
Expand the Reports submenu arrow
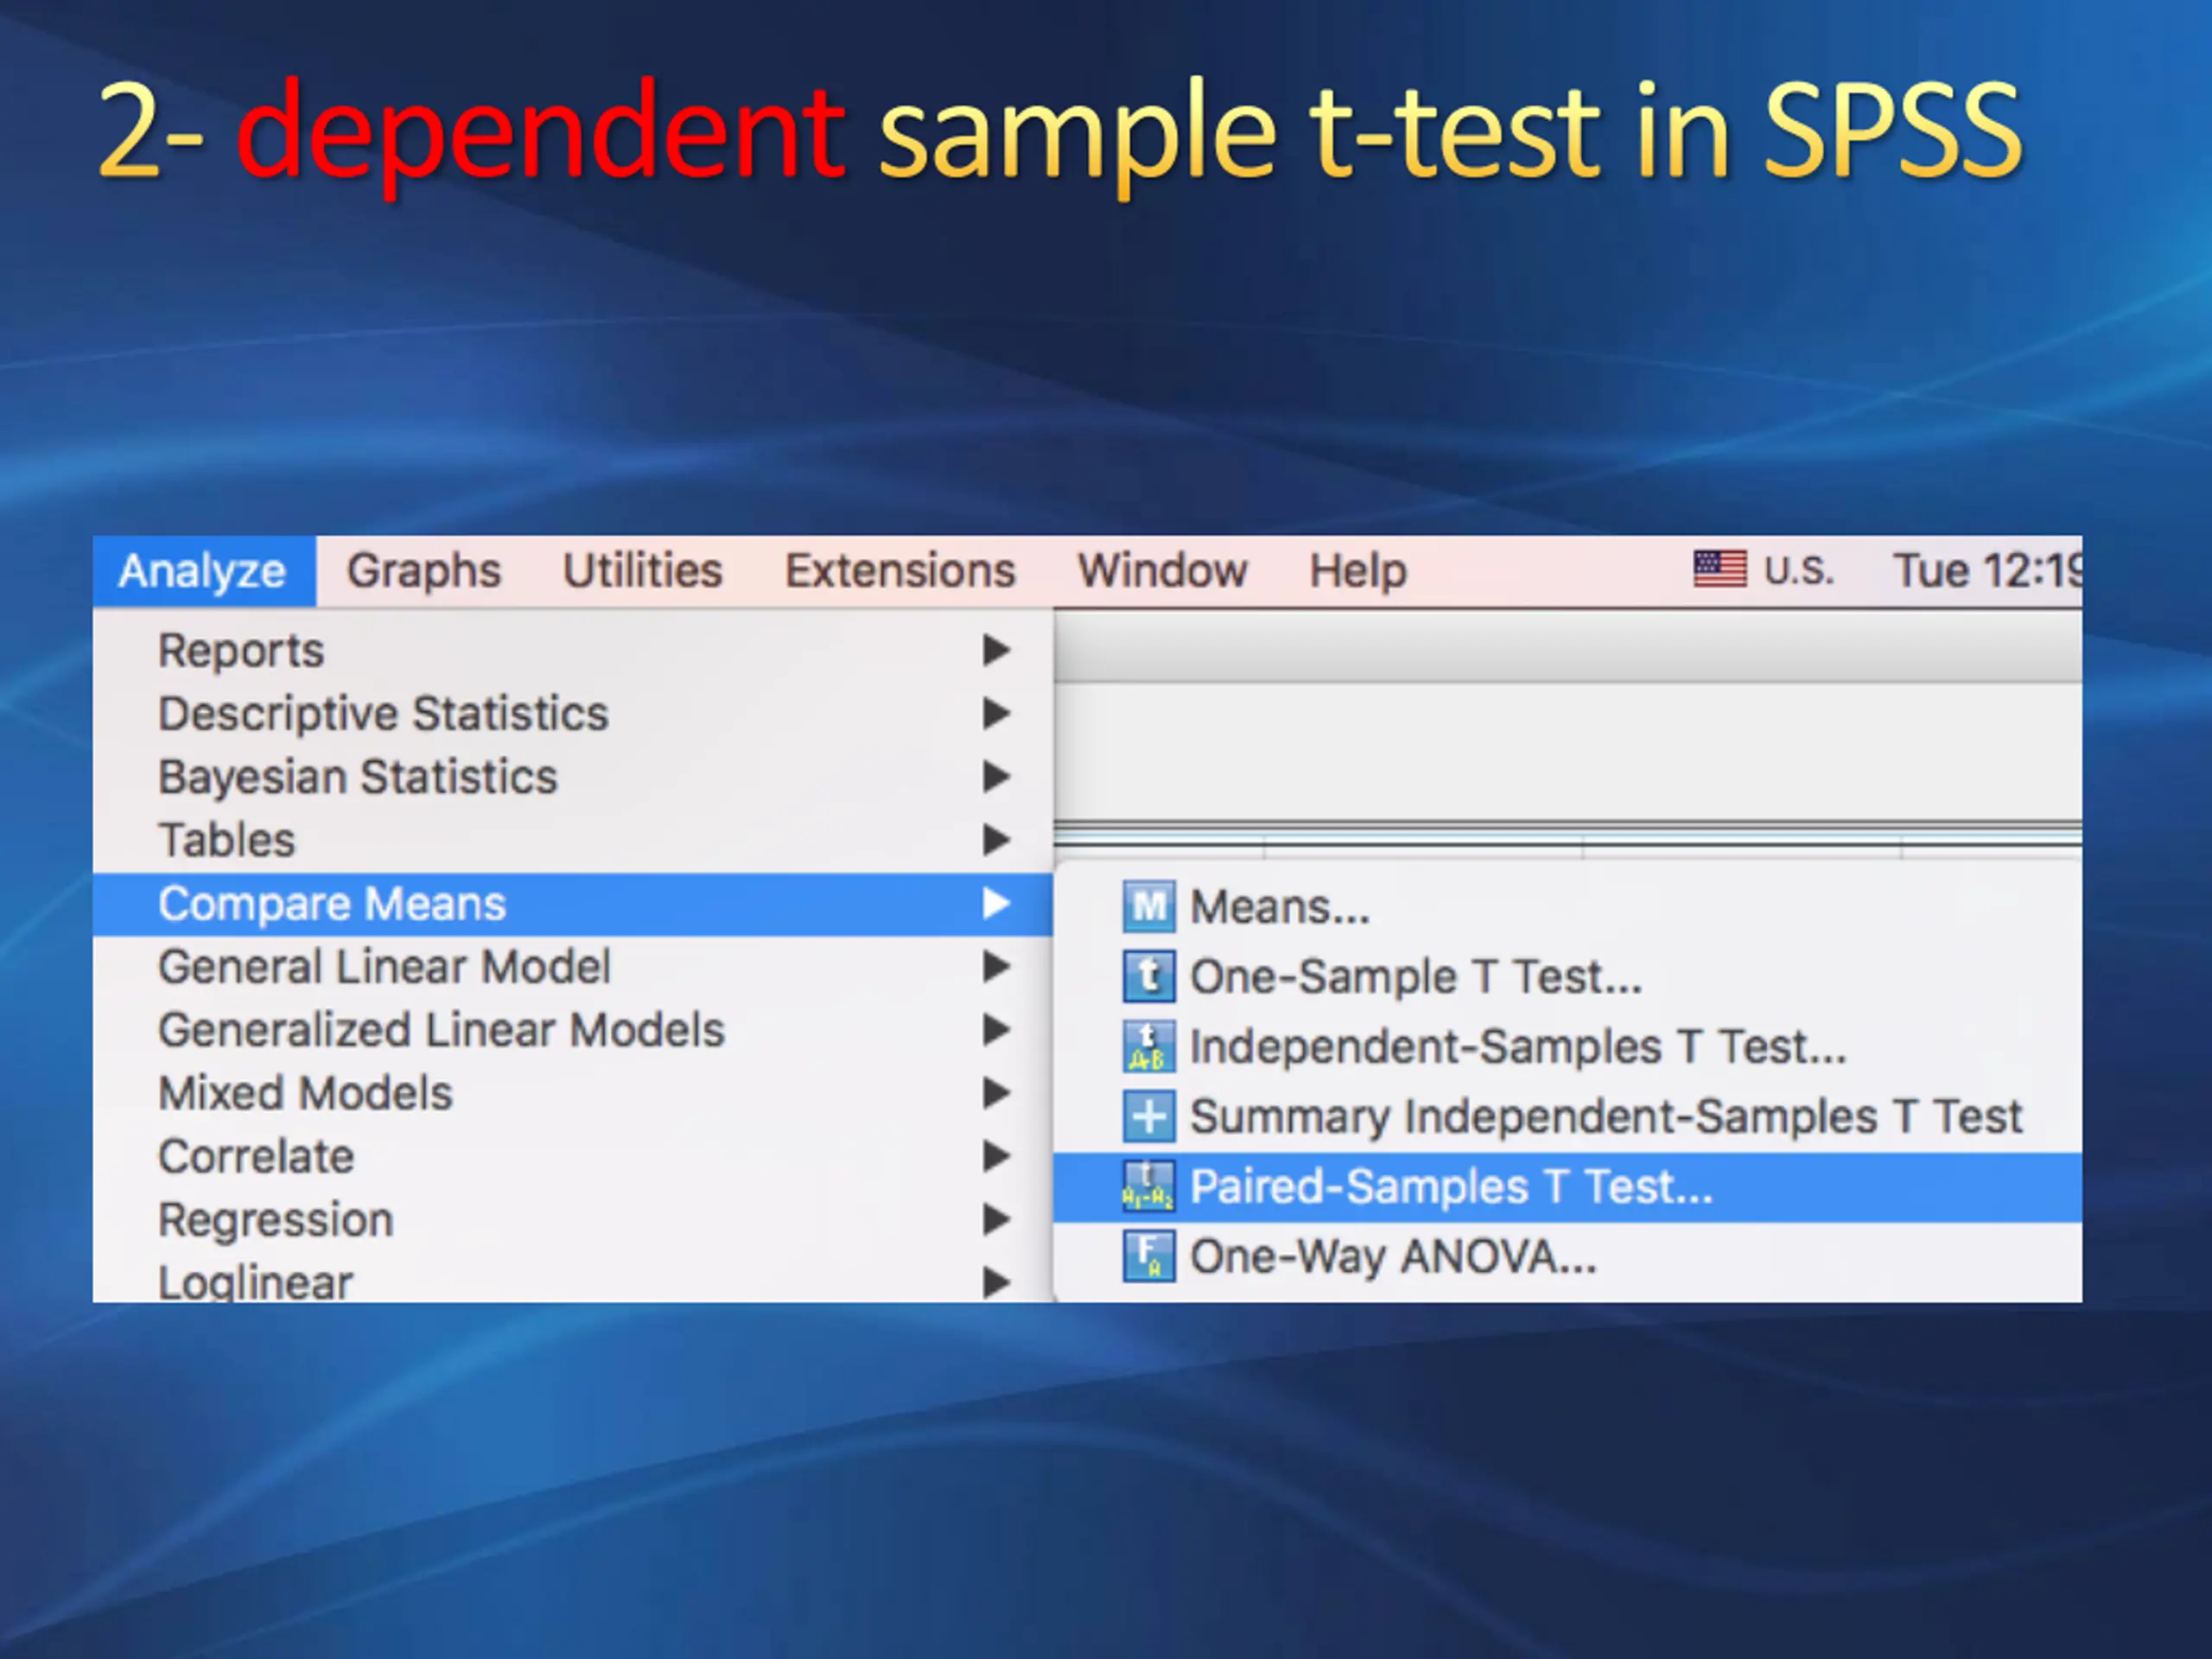(x=995, y=650)
